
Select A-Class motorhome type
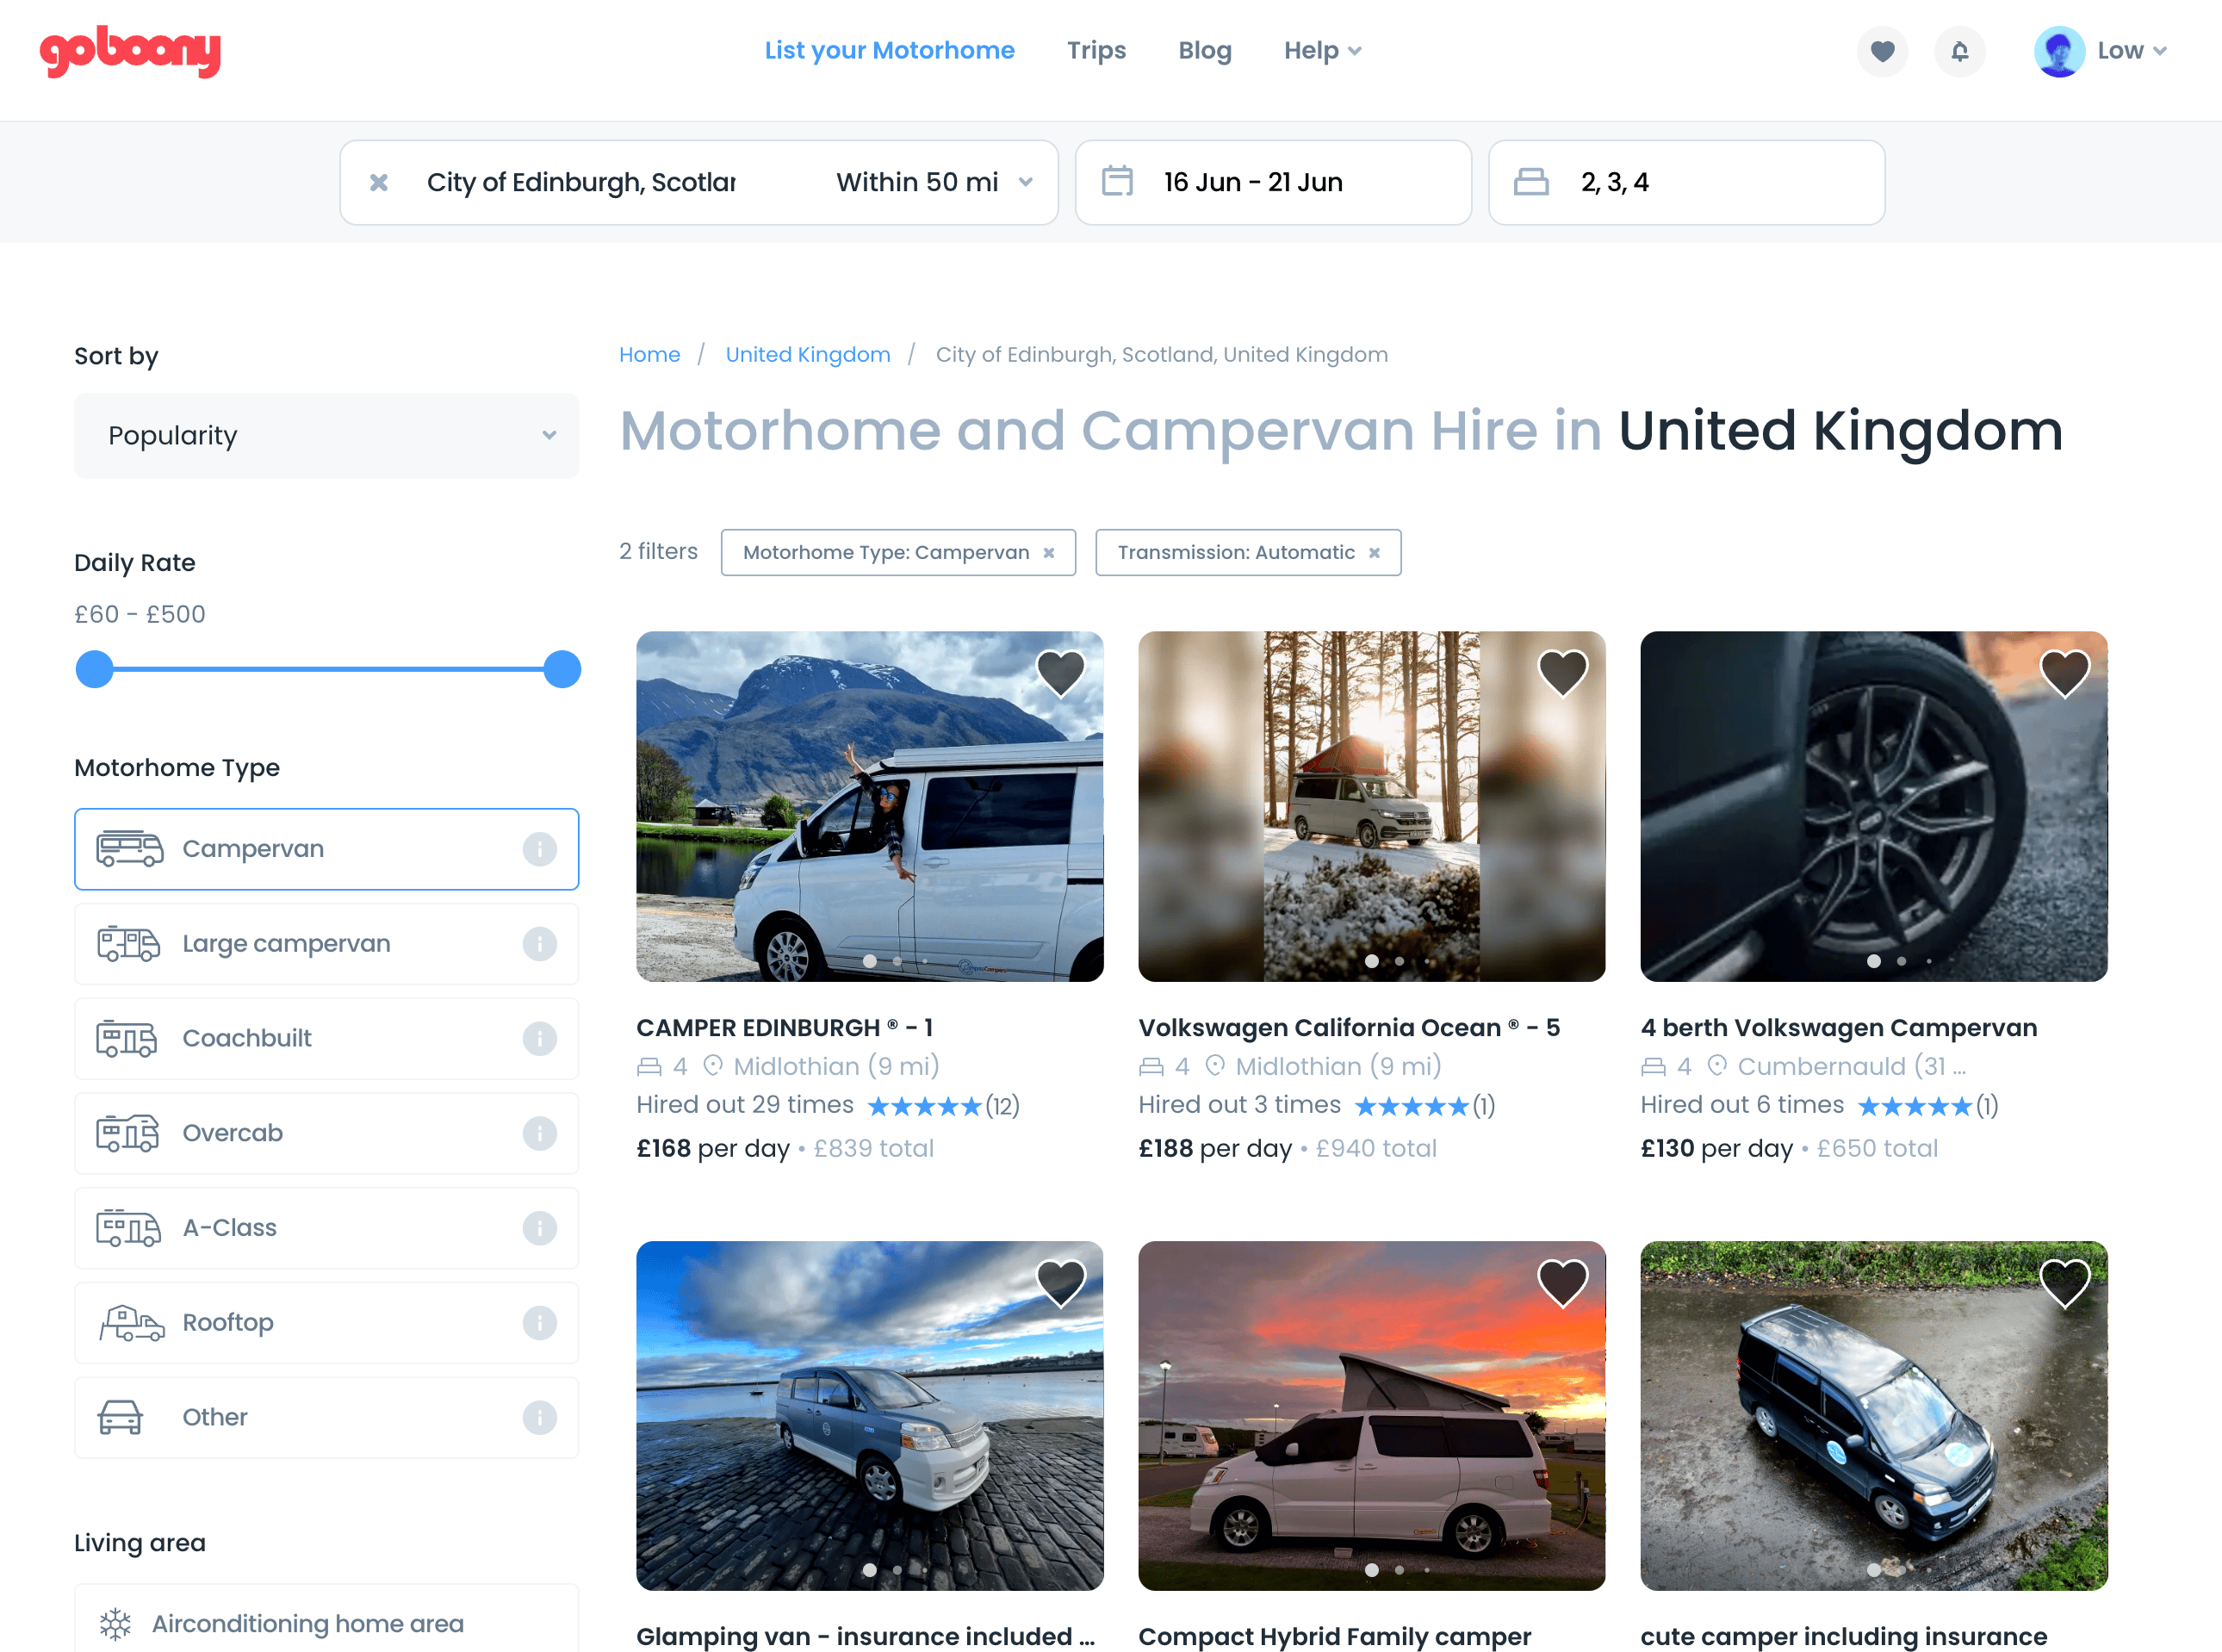(326, 1228)
